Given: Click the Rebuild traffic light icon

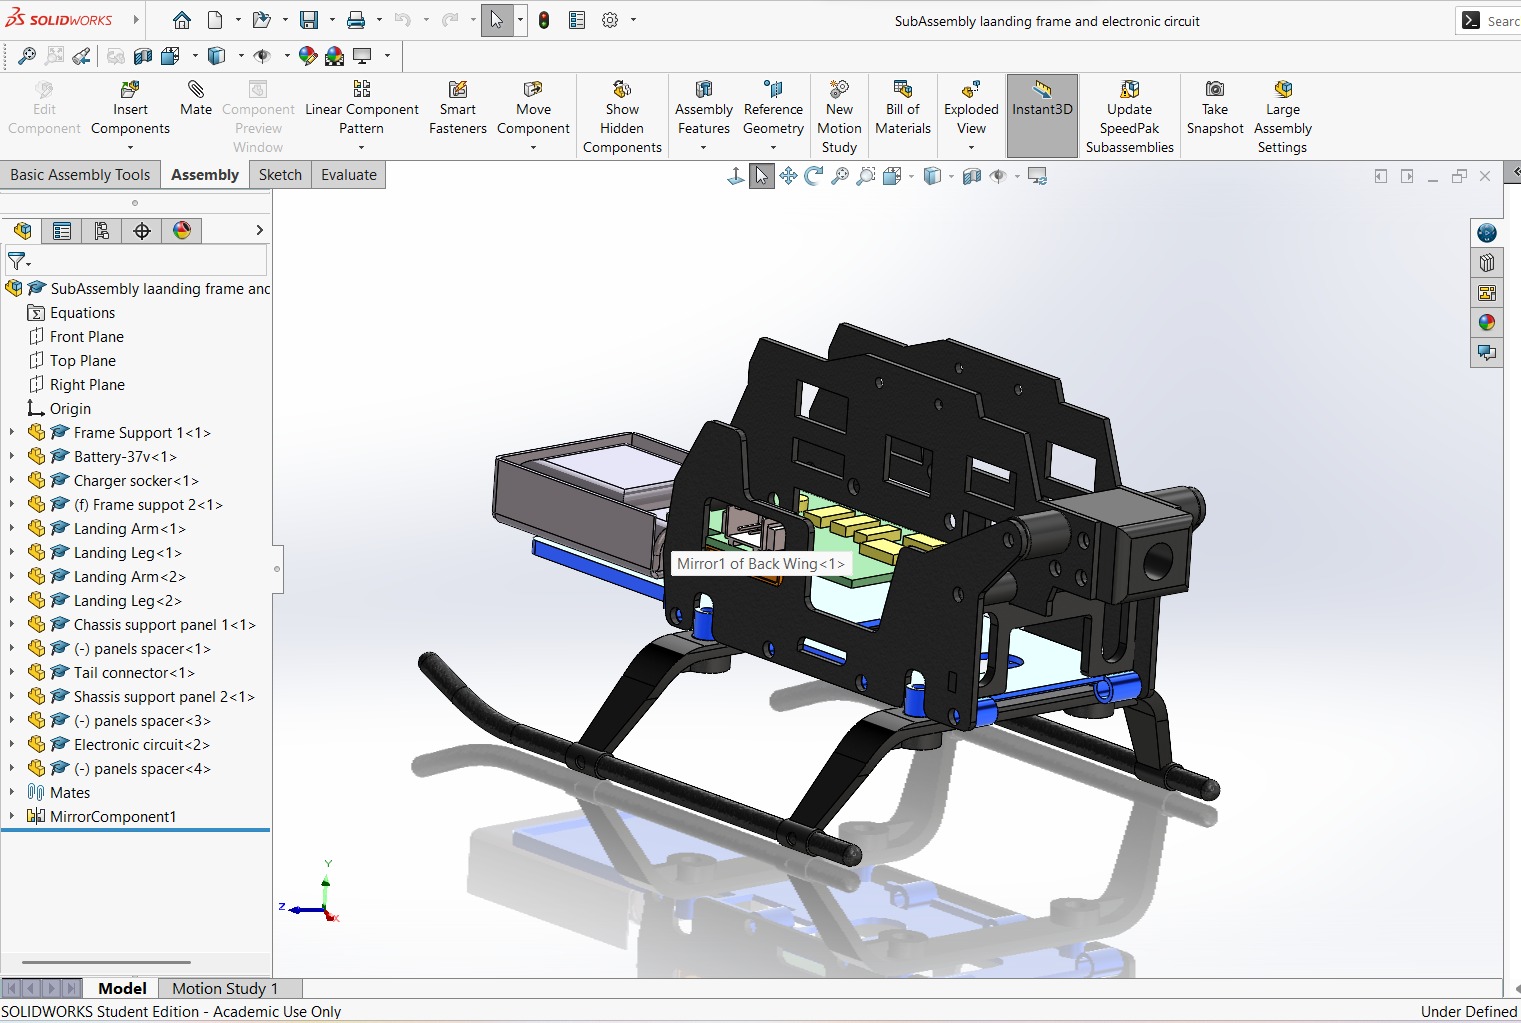Looking at the screenshot, I should [544, 20].
